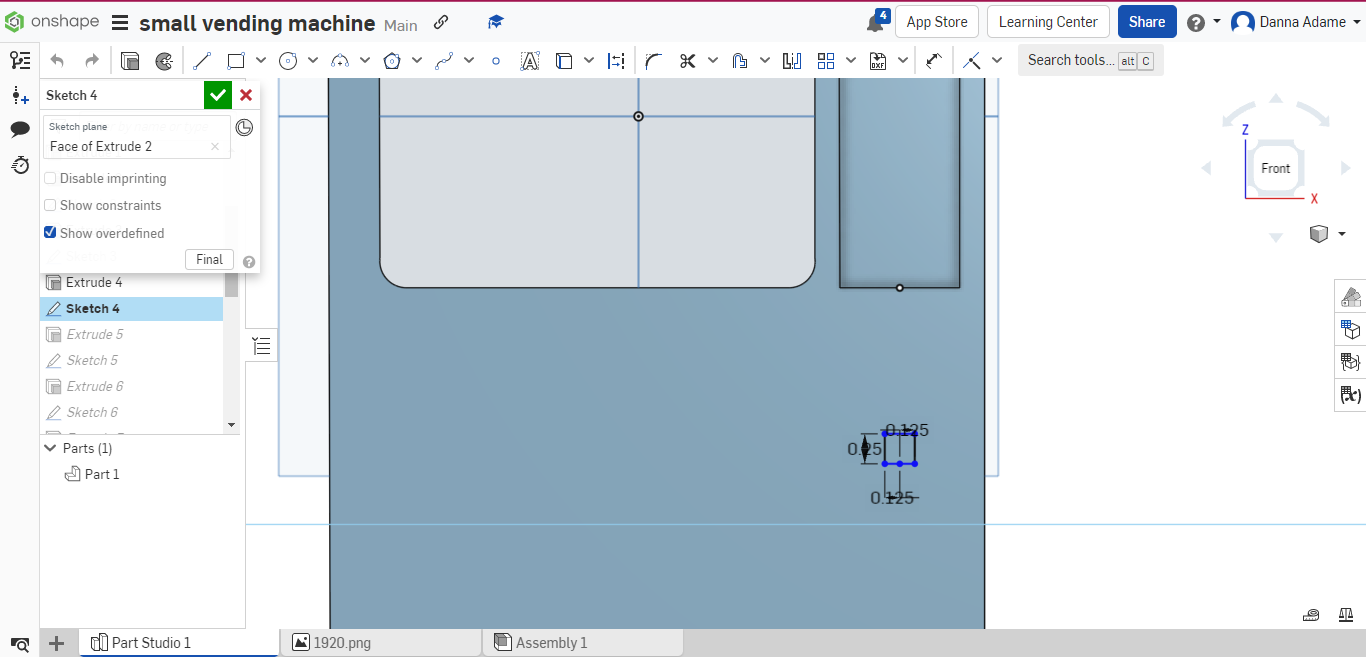Expand the Circle tool dropdown arrow
This screenshot has height=657, width=1366.
pyautogui.click(x=312, y=60)
